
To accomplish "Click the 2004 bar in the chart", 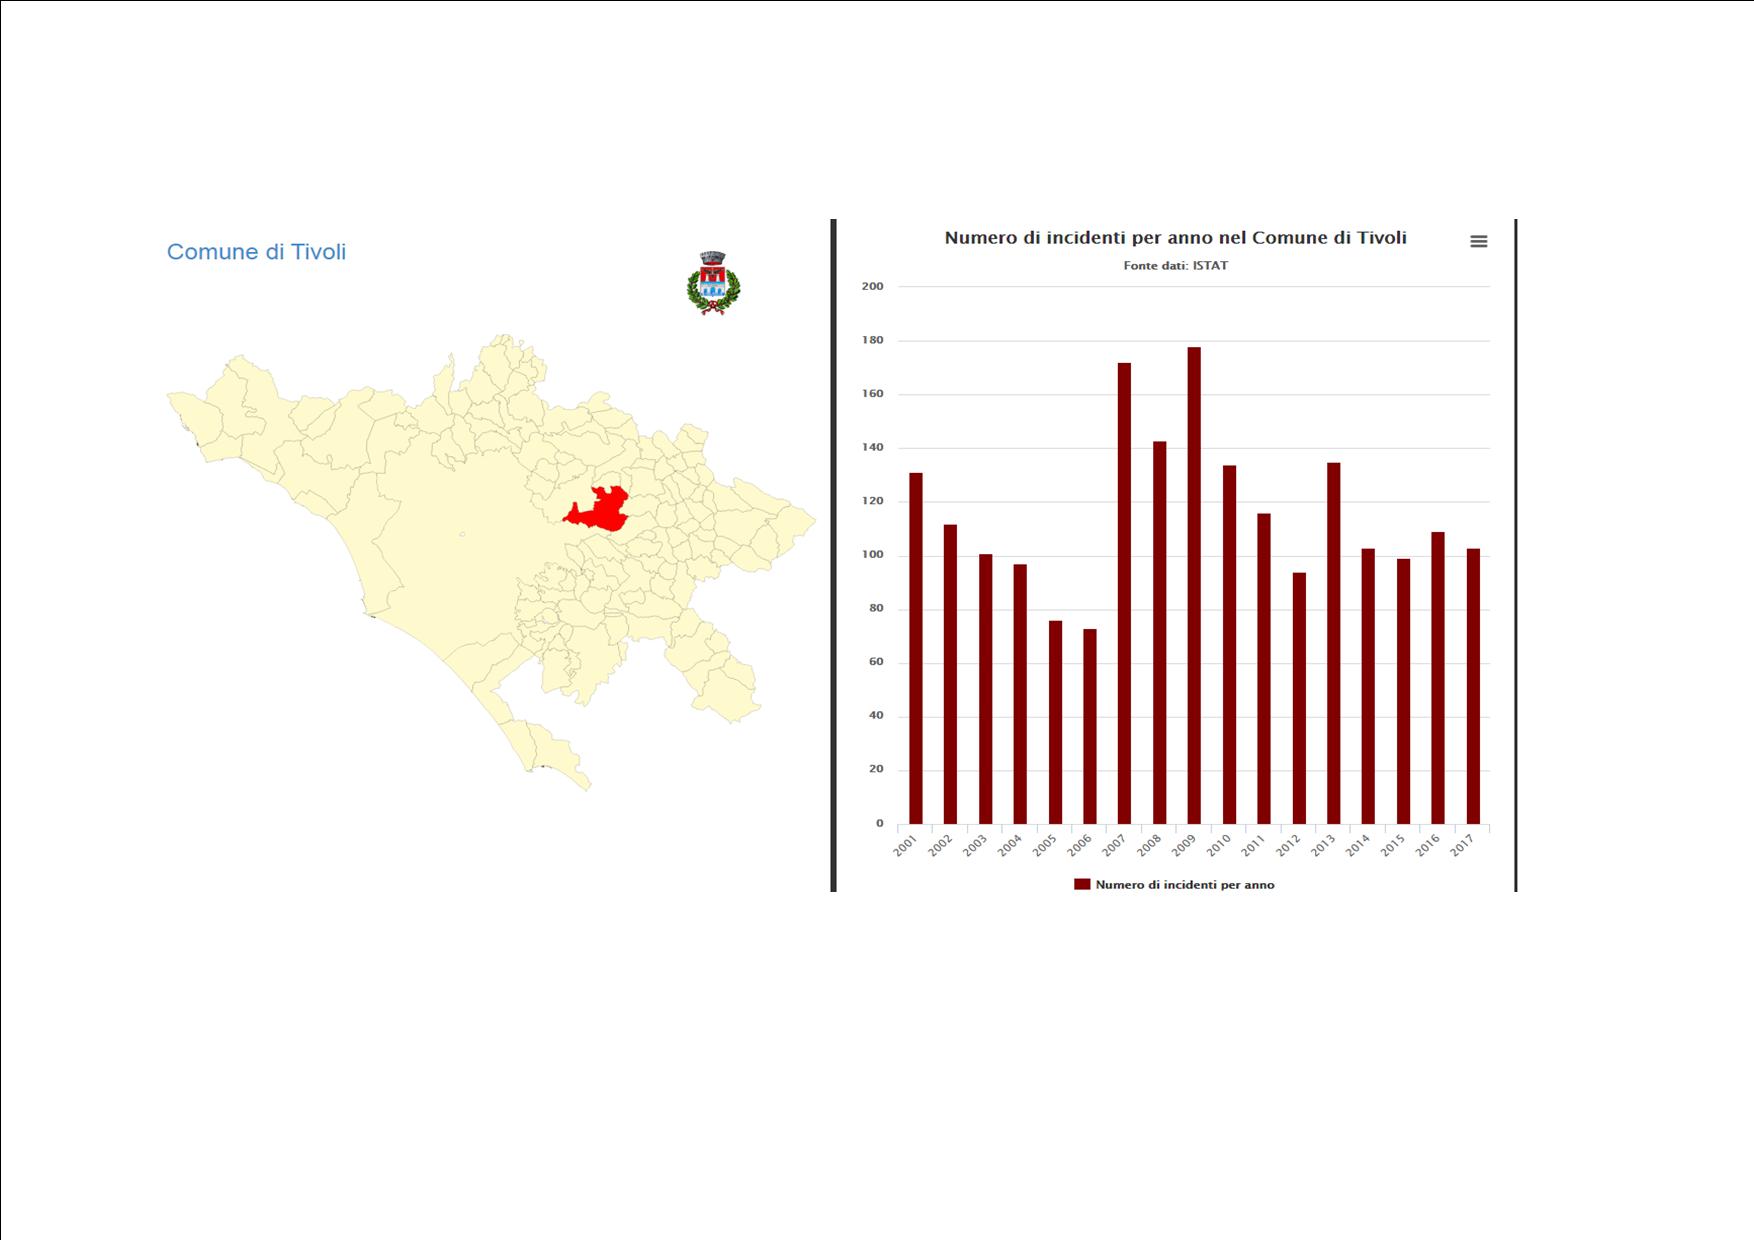I will point(1020,694).
